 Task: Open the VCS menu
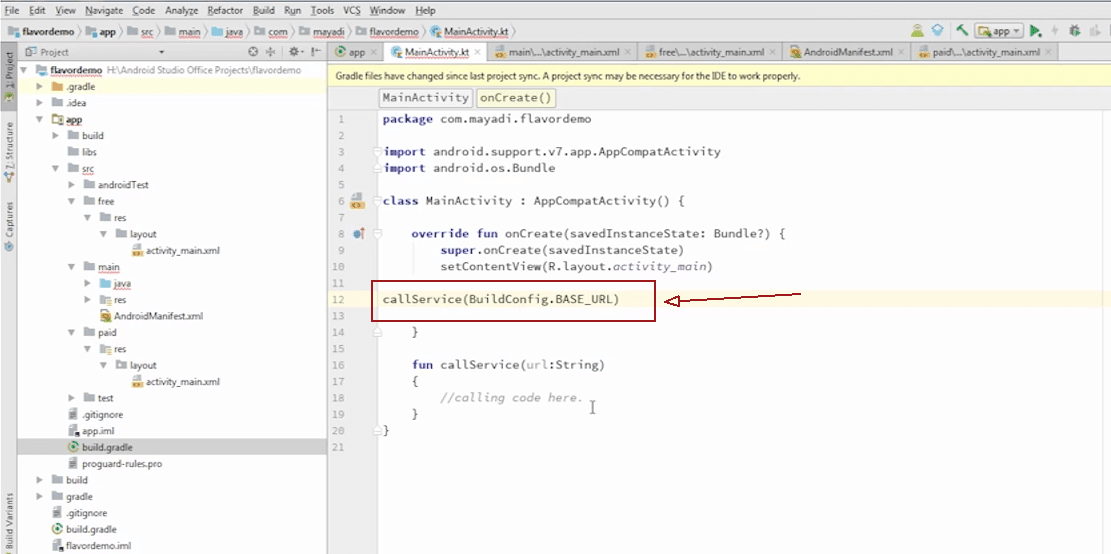(x=351, y=11)
